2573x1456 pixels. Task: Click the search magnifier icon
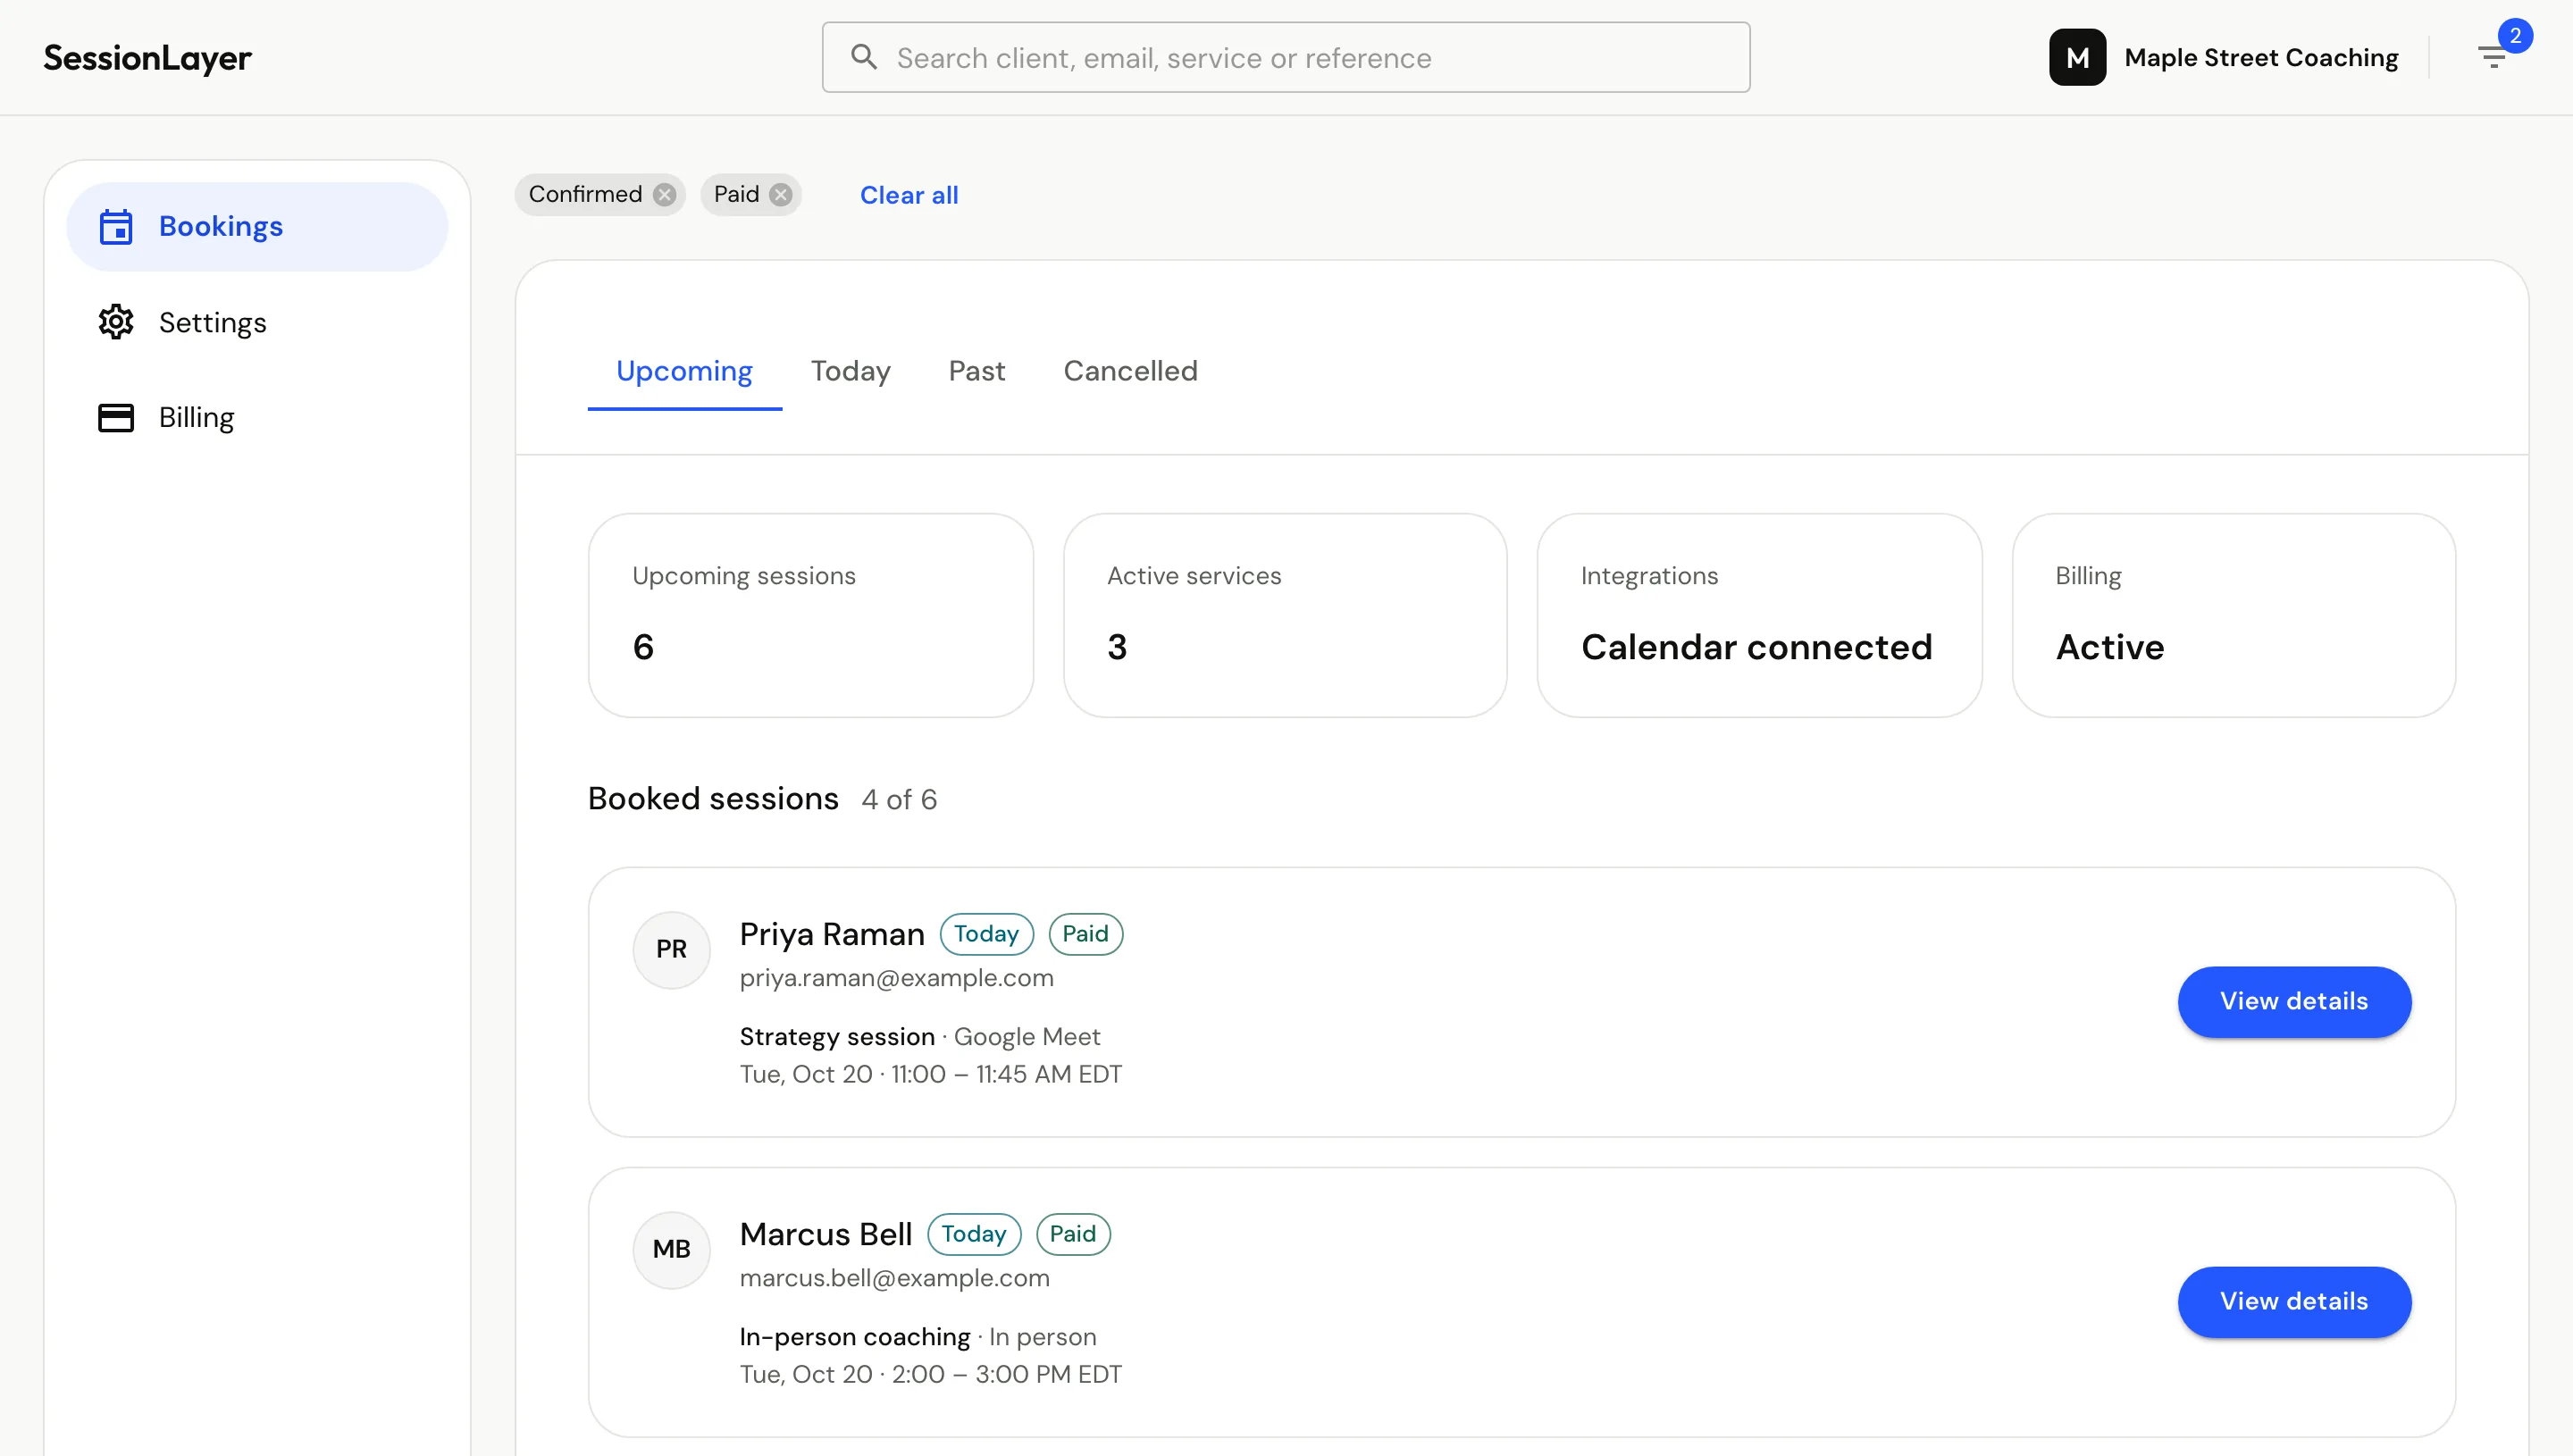[864, 57]
